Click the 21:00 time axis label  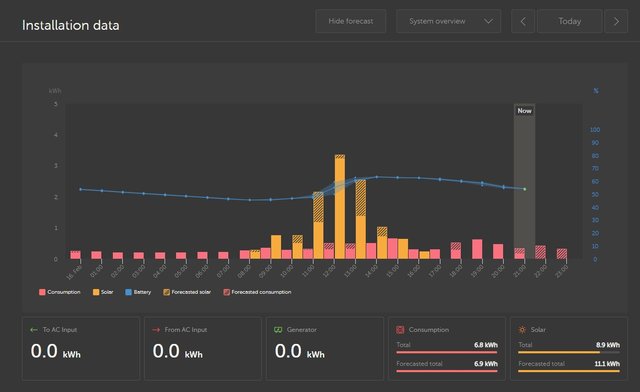click(x=519, y=271)
